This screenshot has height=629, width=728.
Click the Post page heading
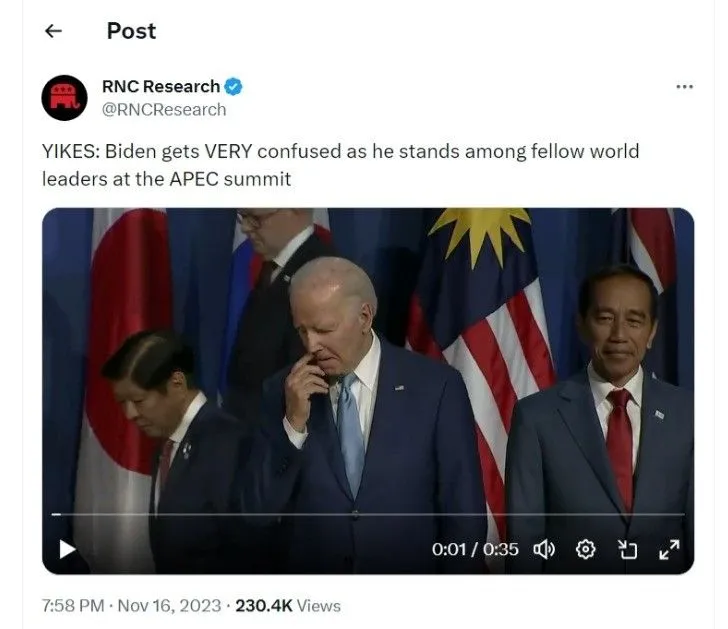(x=131, y=31)
